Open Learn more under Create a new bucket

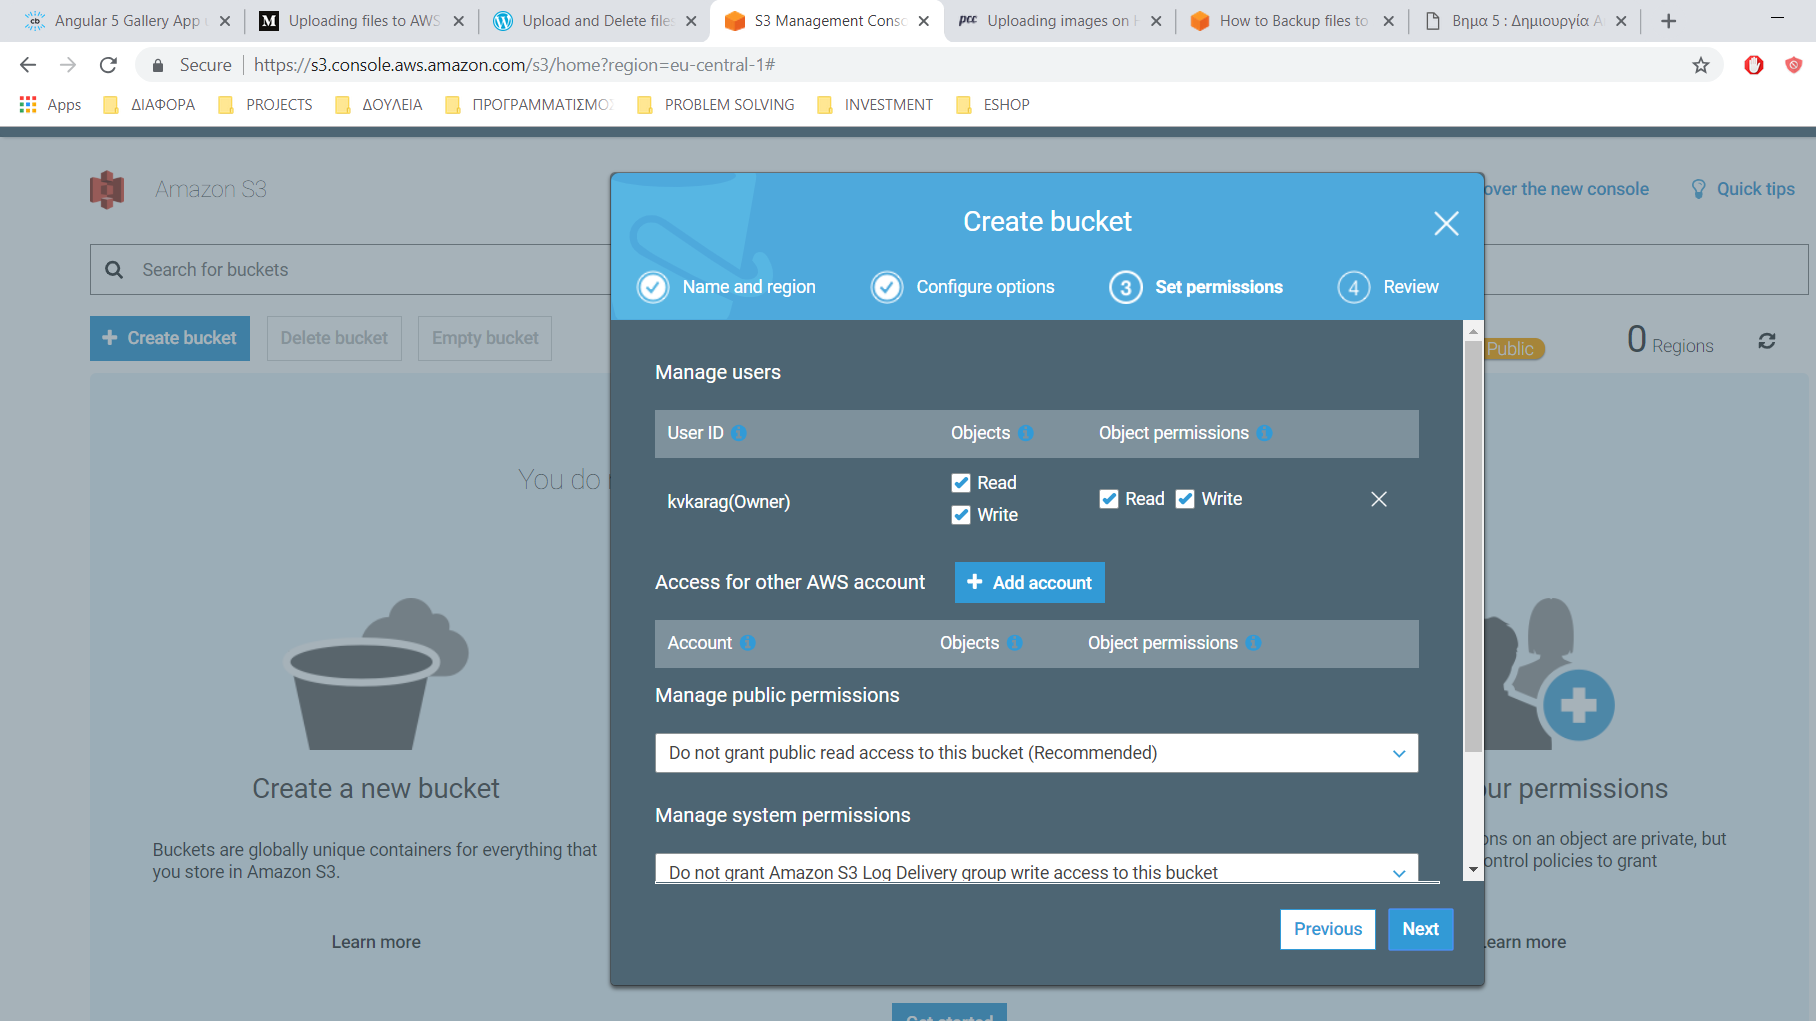click(376, 942)
